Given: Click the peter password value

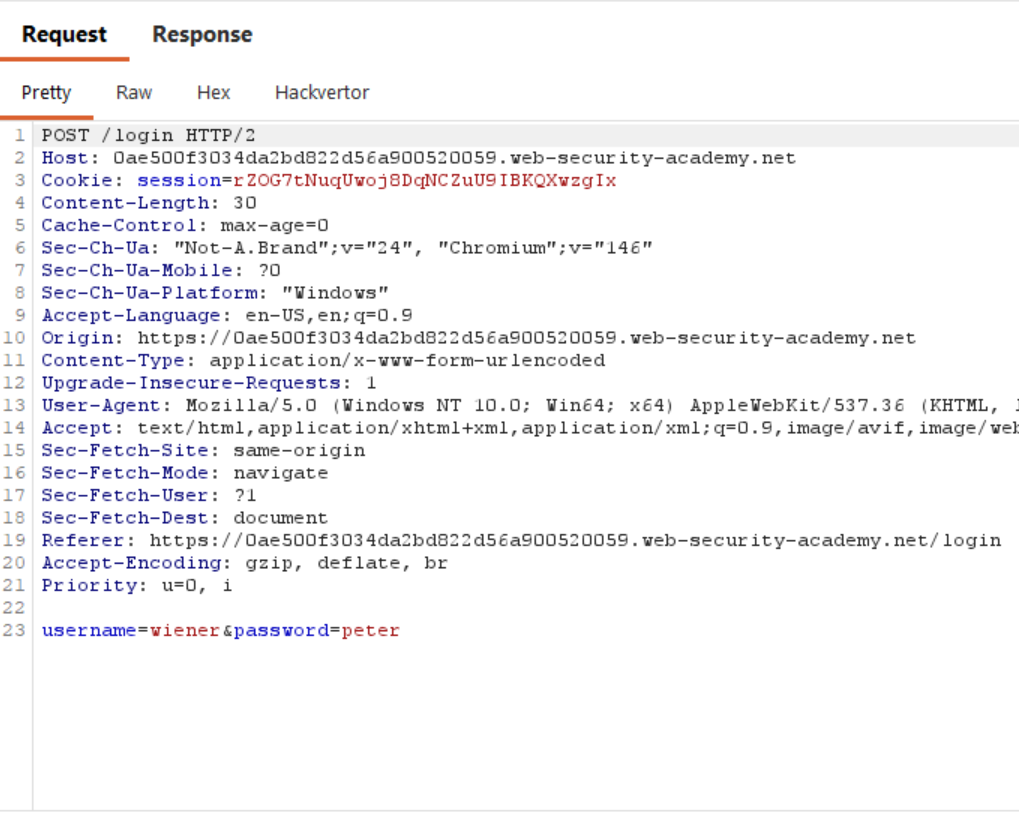Looking at the screenshot, I should pyautogui.click(x=370, y=630).
